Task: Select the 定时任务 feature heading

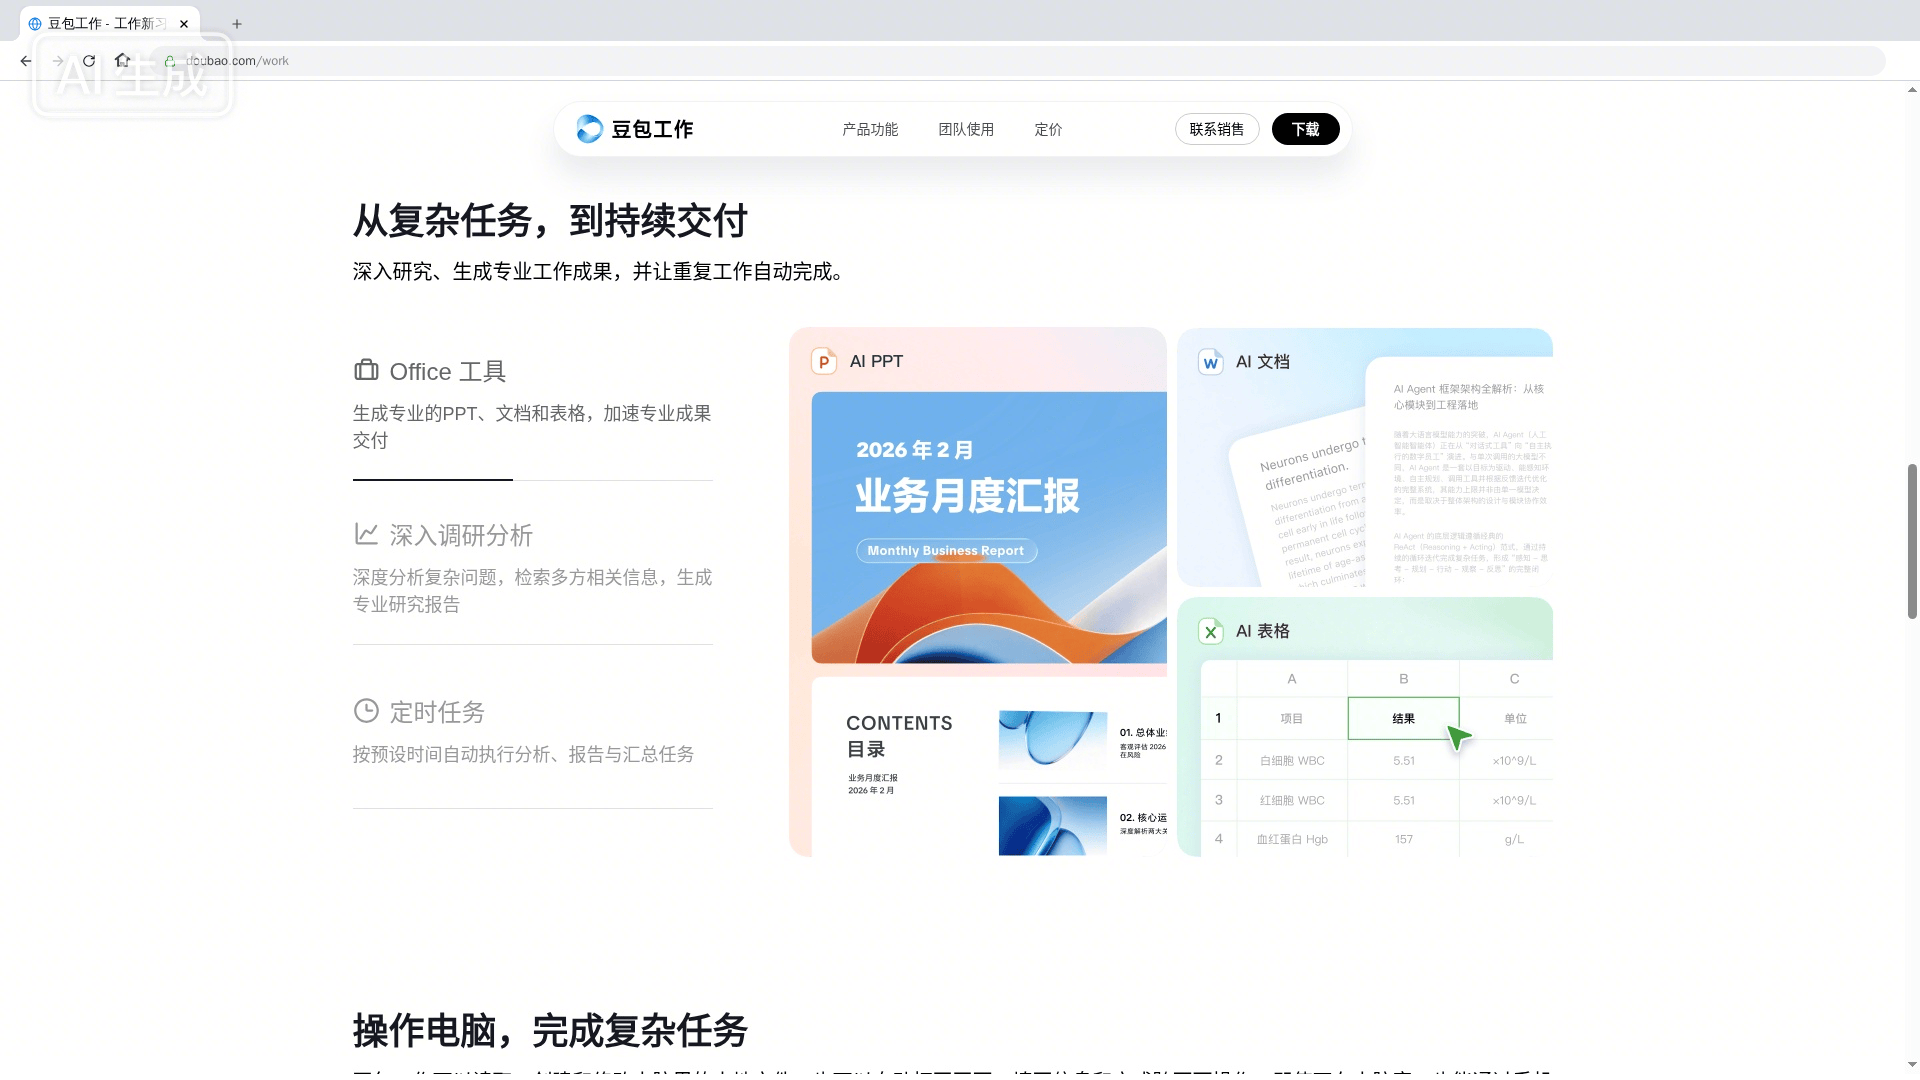Action: (x=437, y=712)
